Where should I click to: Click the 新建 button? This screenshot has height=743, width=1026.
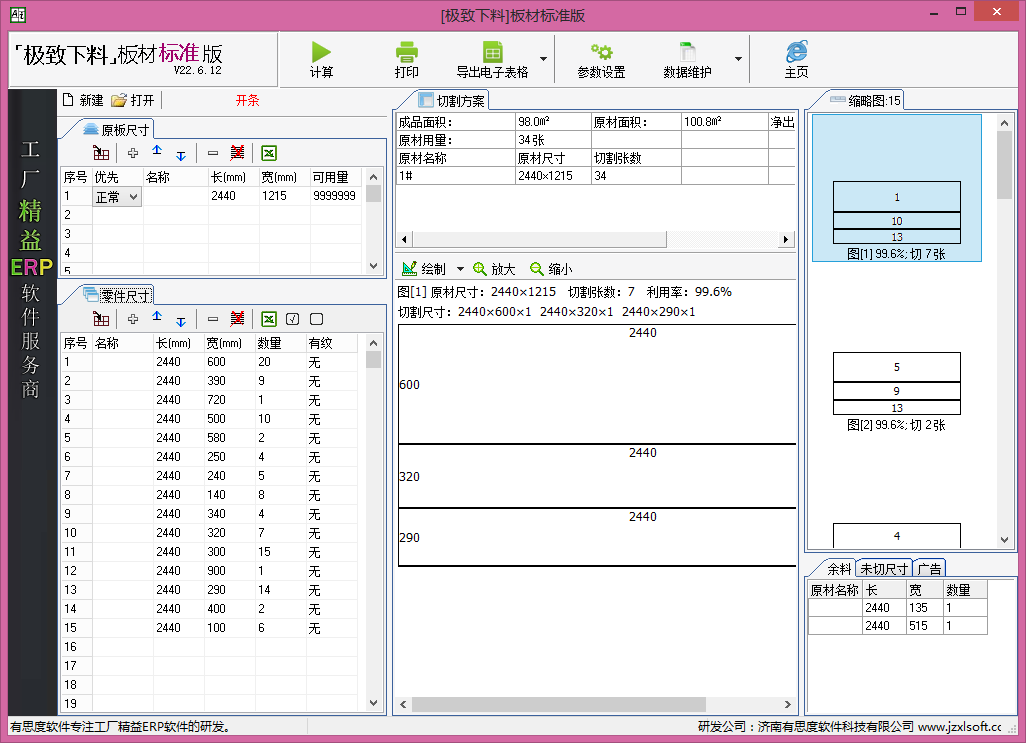pos(83,100)
